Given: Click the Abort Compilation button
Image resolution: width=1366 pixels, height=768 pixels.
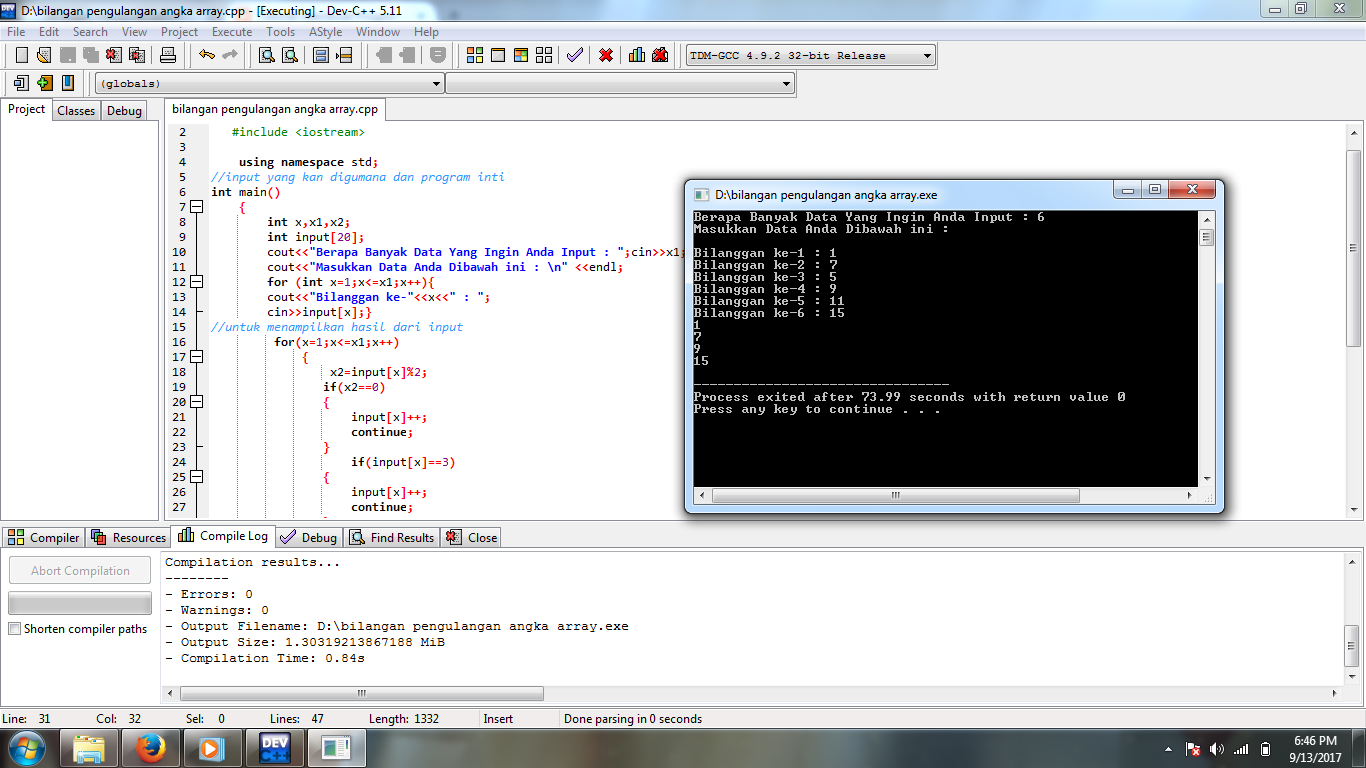Looking at the screenshot, I should [x=80, y=571].
